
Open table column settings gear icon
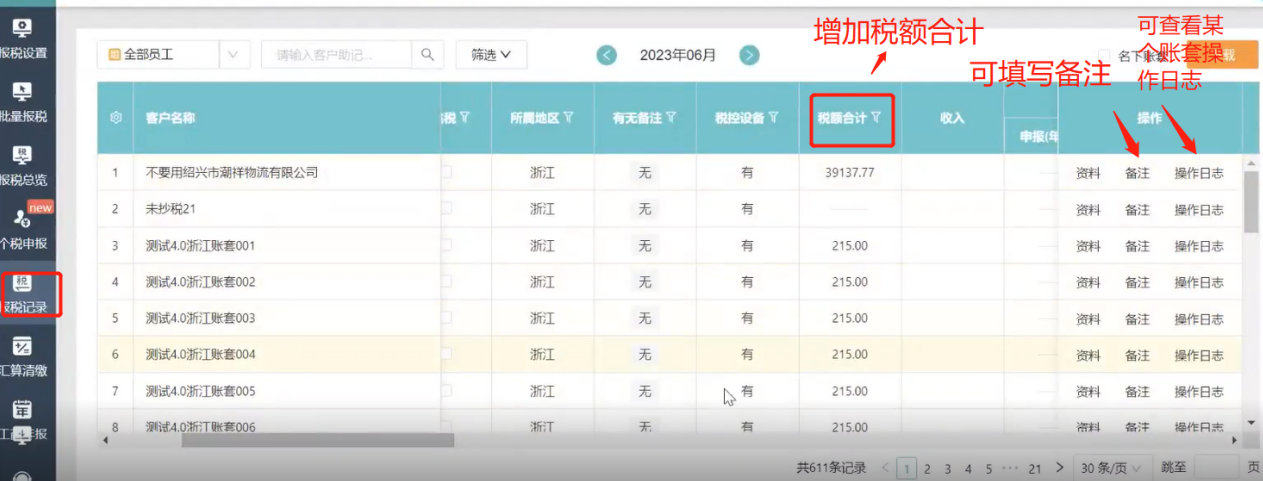tap(116, 118)
